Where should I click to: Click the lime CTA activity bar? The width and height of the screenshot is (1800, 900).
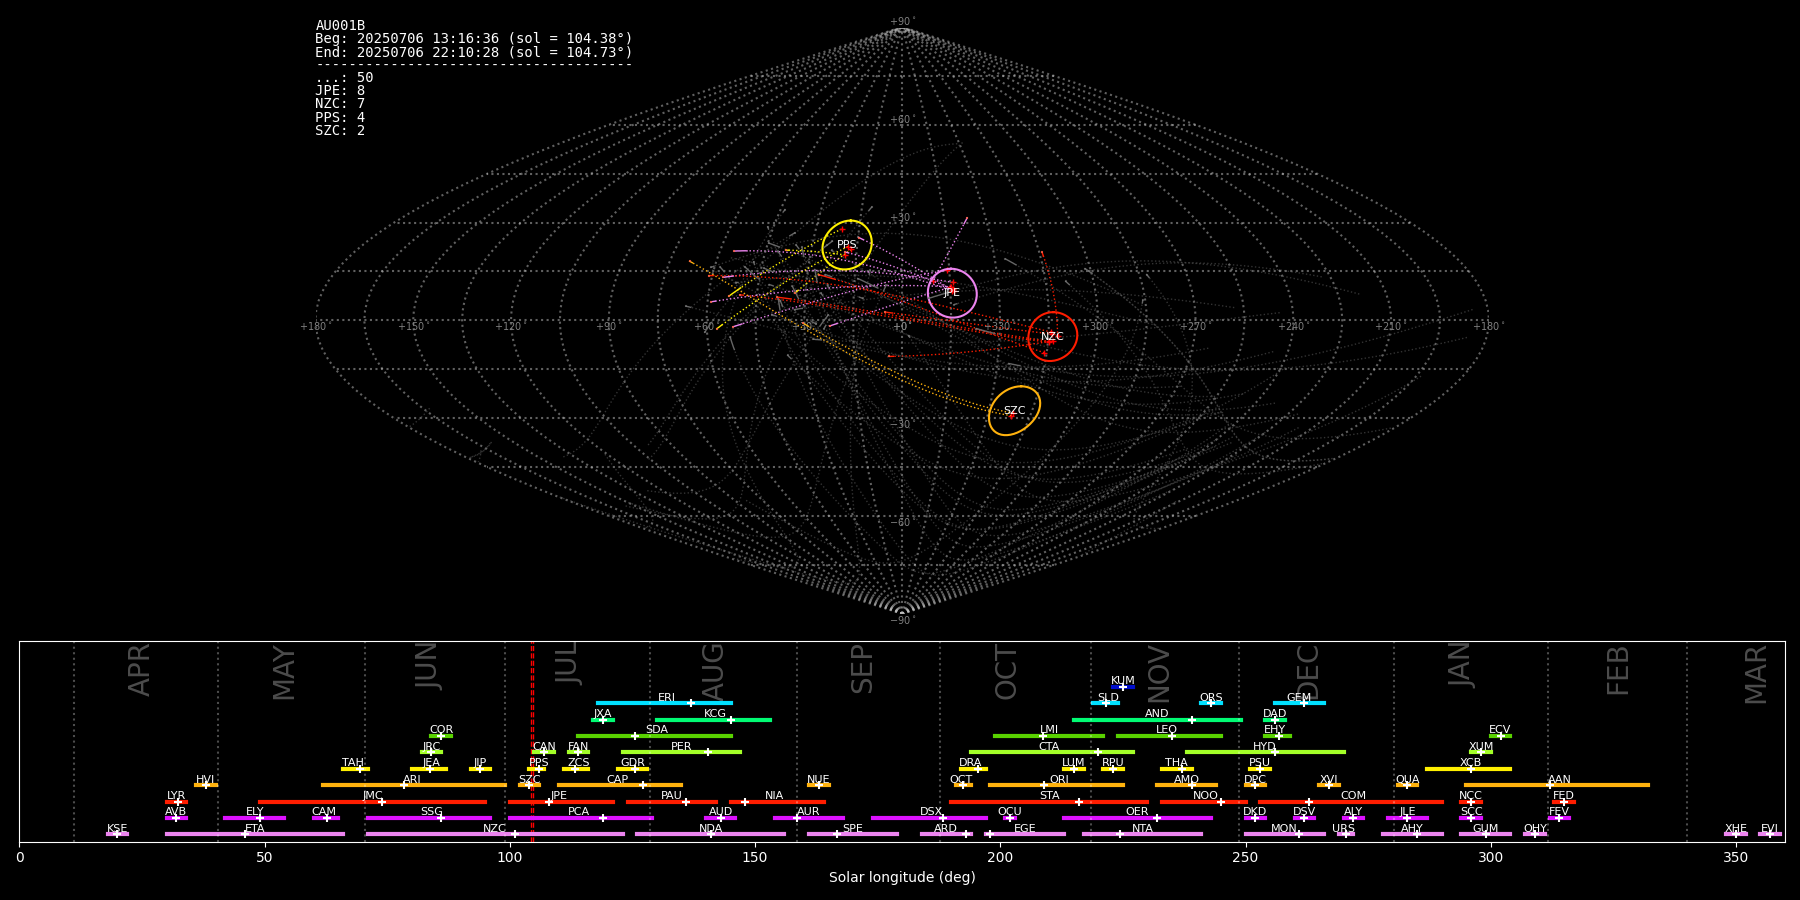1052,752
